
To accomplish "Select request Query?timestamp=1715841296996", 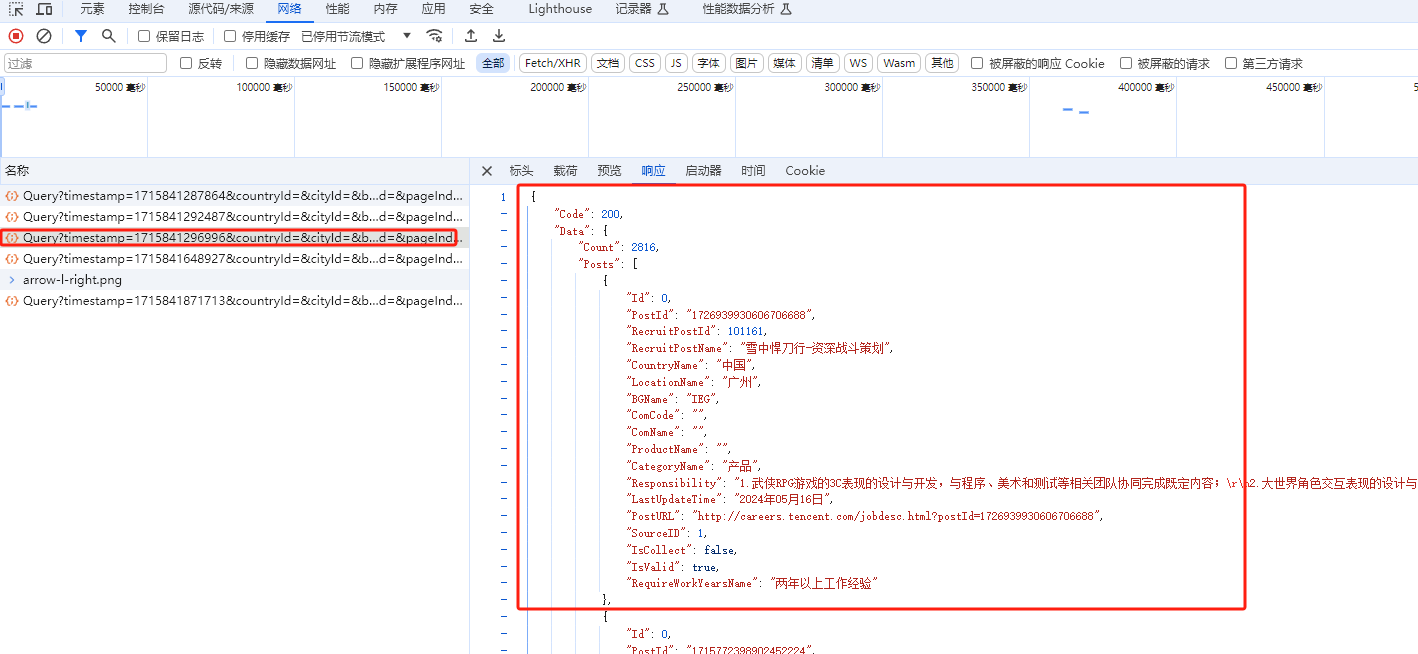I will pos(234,238).
